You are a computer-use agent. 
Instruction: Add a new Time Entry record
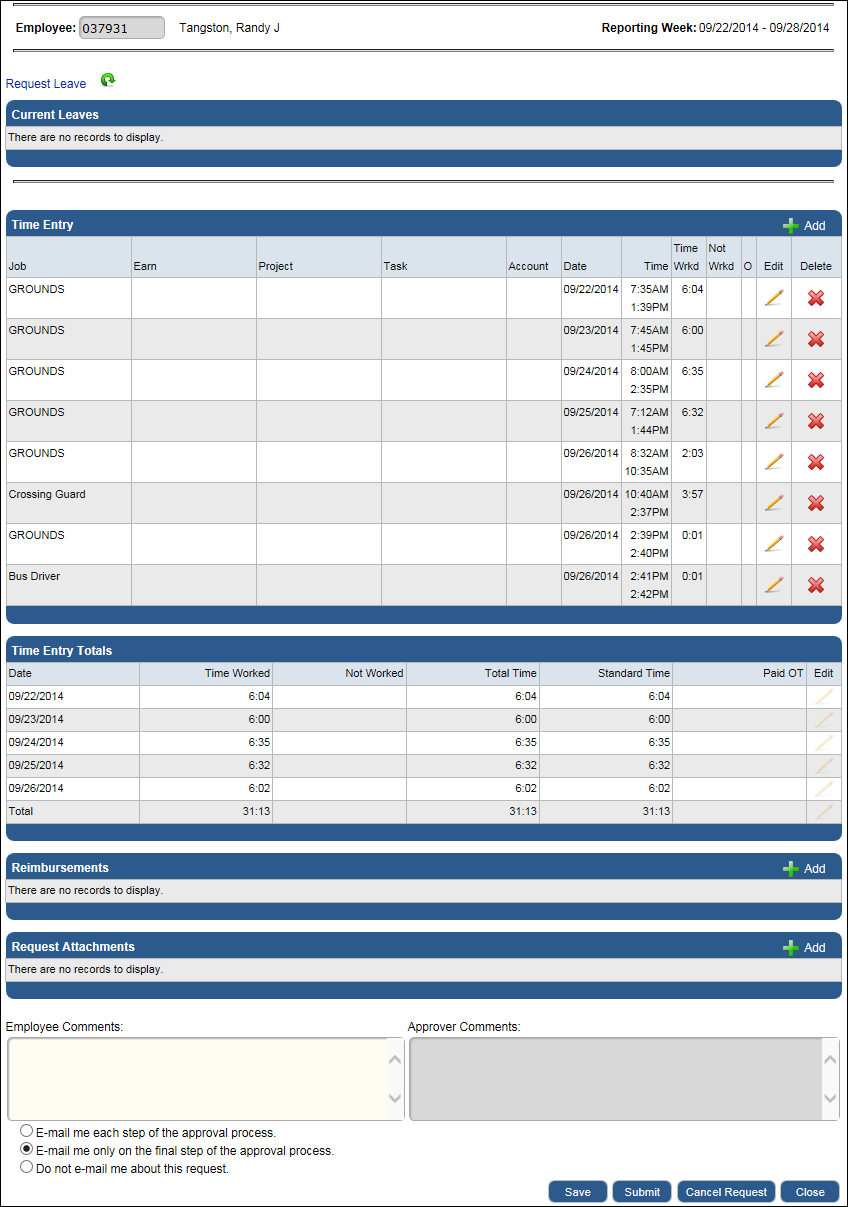pyautogui.click(x=805, y=226)
